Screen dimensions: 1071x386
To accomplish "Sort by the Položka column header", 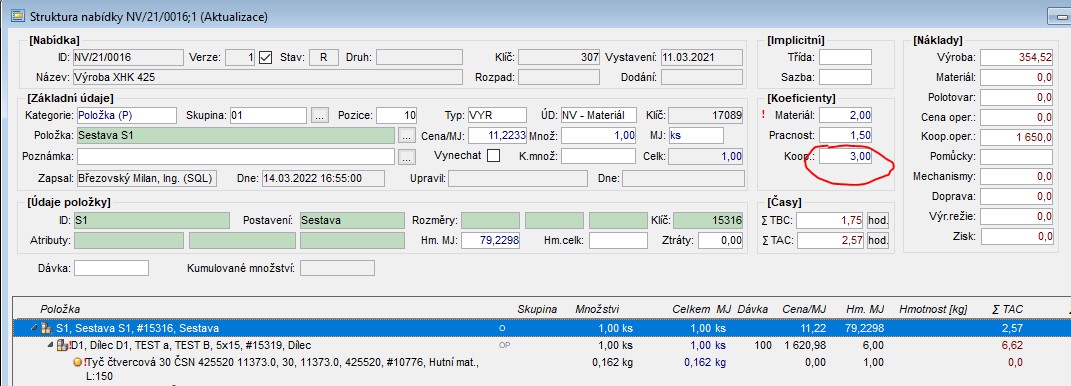I will [x=60, y=309].
